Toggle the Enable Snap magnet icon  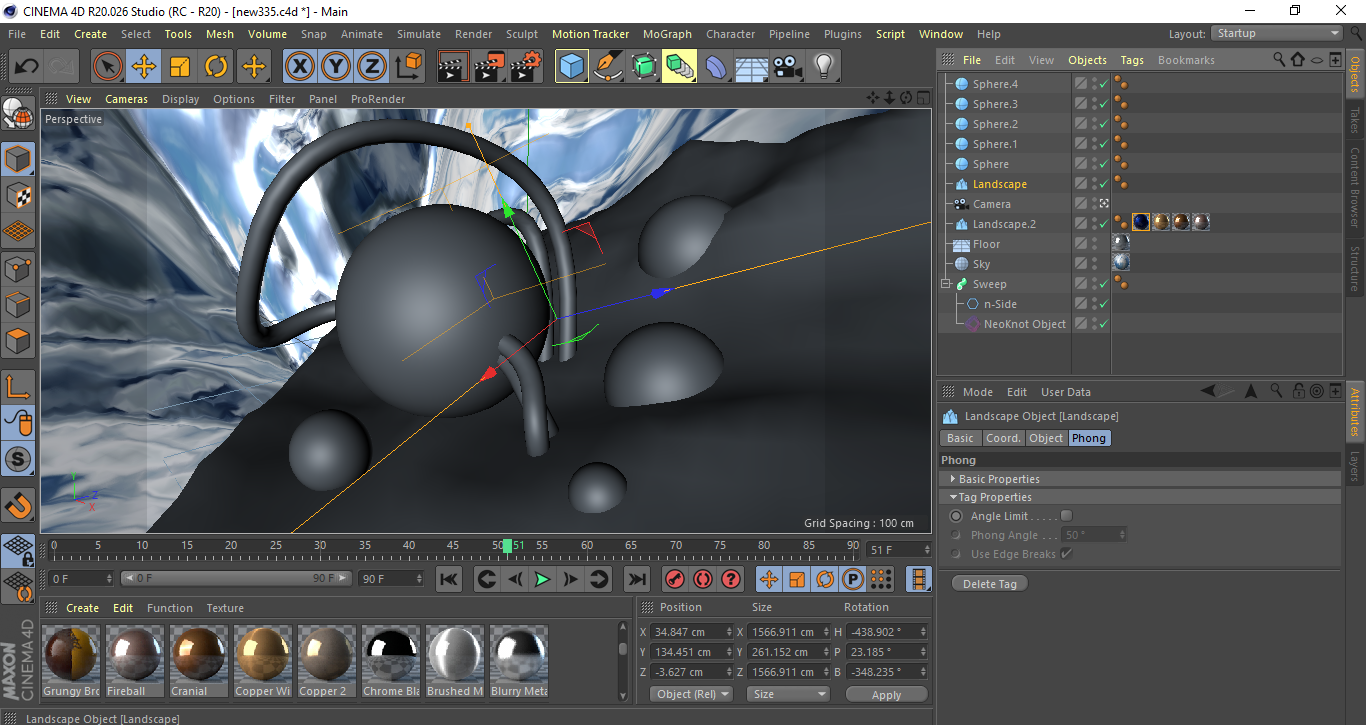tap(18, 505)
